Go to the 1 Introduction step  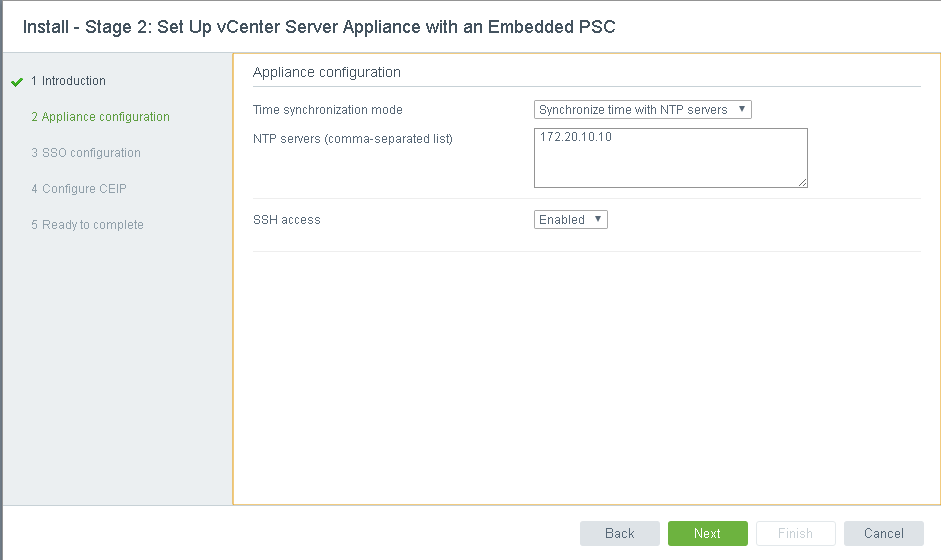[x=68, y=81]
